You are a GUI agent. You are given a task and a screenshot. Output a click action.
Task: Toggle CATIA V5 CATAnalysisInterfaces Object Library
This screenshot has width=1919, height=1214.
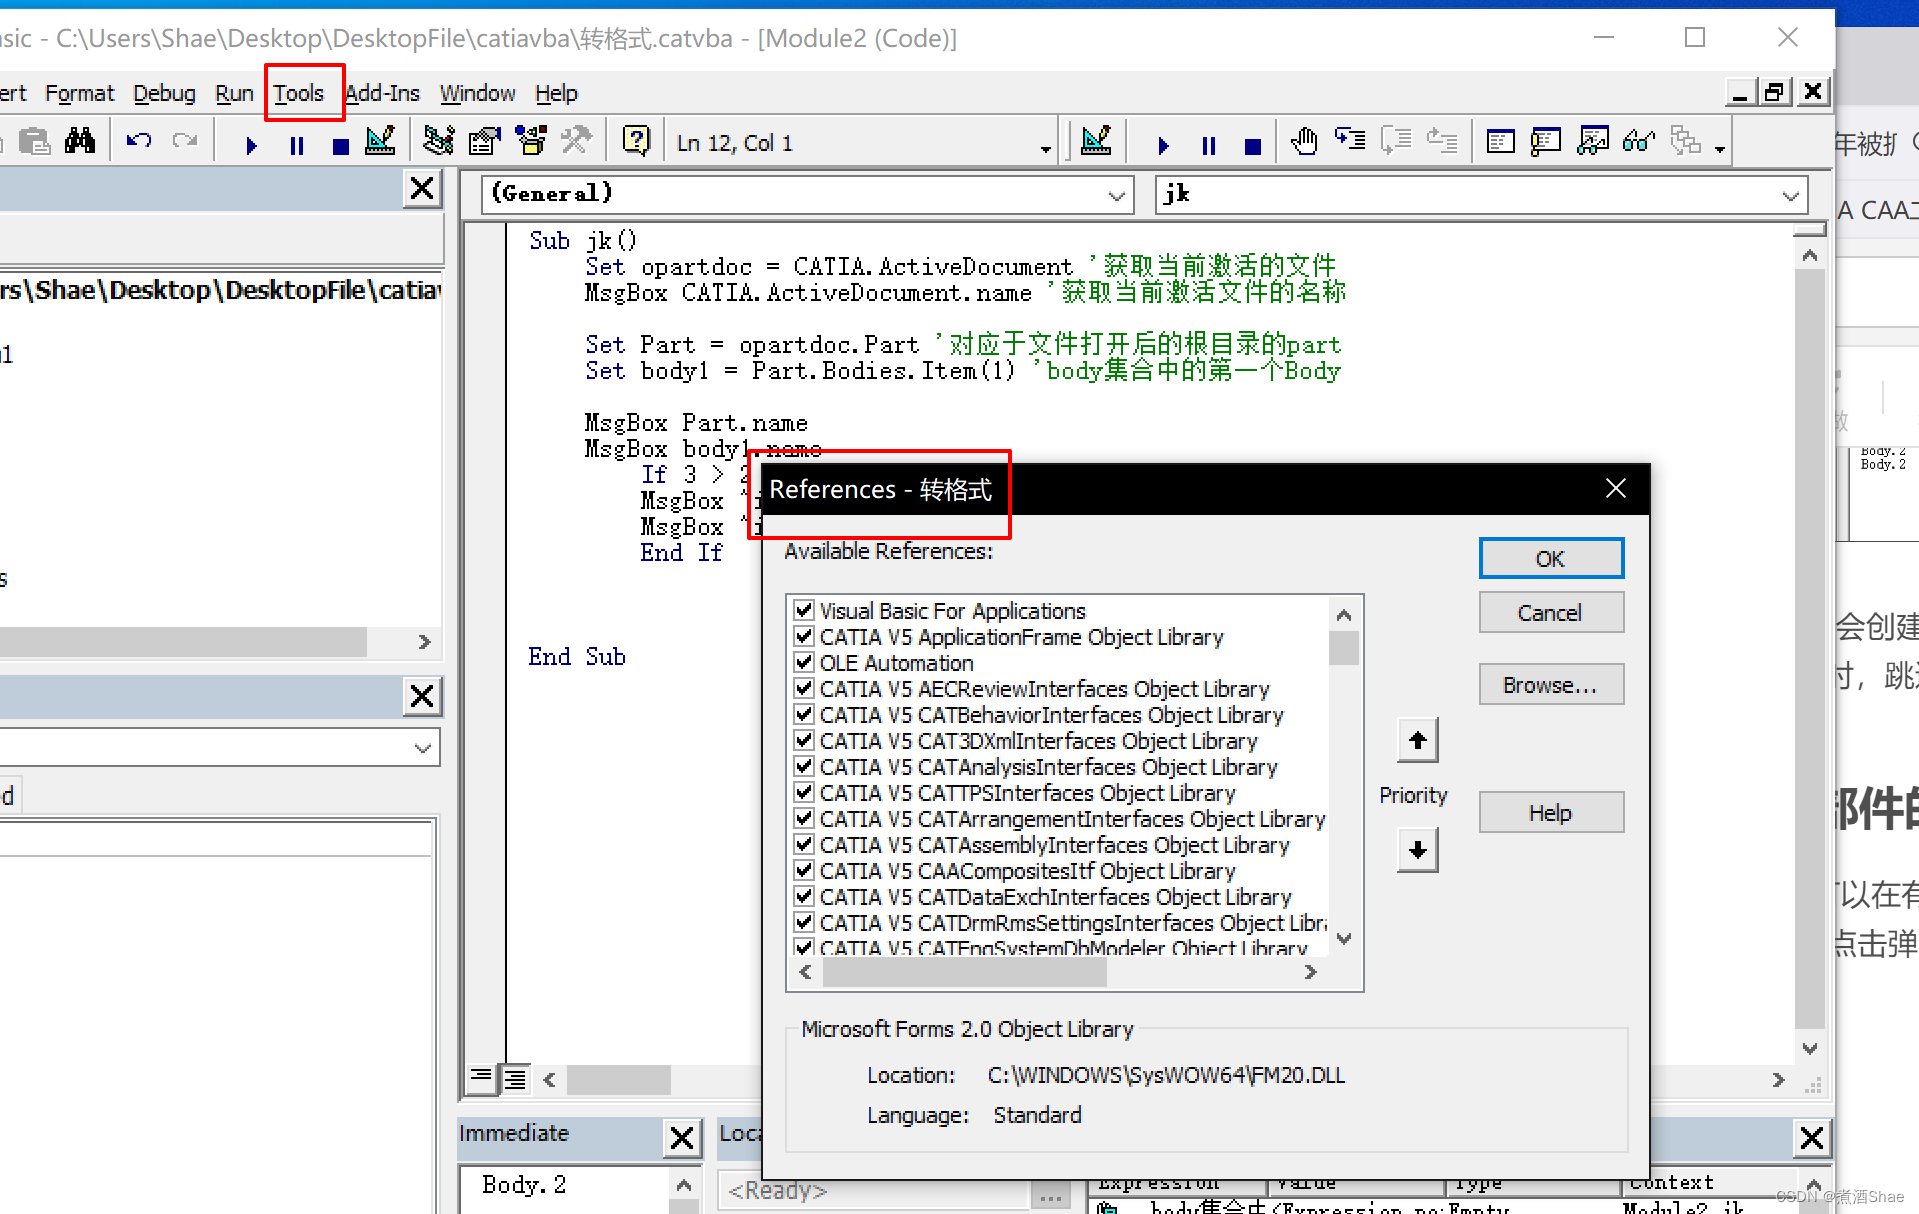(x=804, y=766)
